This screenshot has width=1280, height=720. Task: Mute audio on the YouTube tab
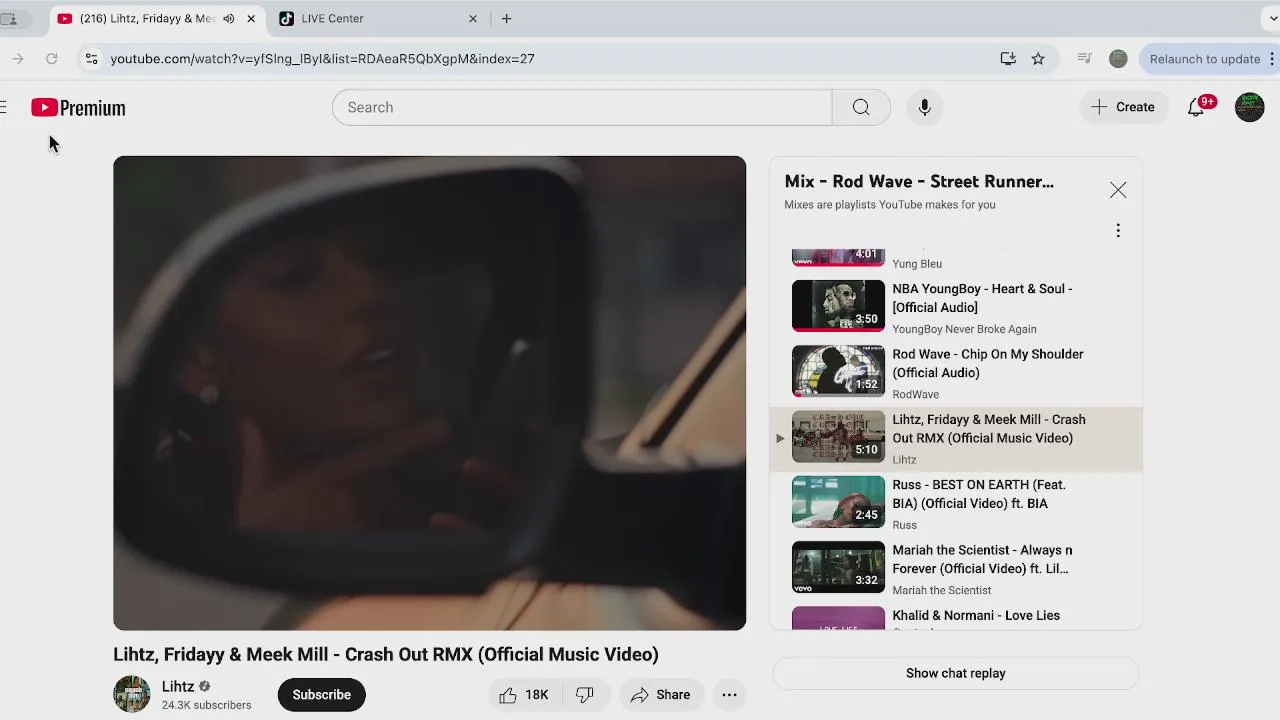click(x=228, y=18)
